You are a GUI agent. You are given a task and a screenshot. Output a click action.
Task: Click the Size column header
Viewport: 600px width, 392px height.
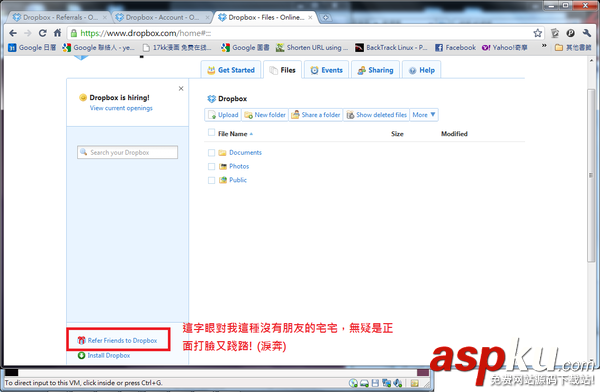click(x=397, y=134)
